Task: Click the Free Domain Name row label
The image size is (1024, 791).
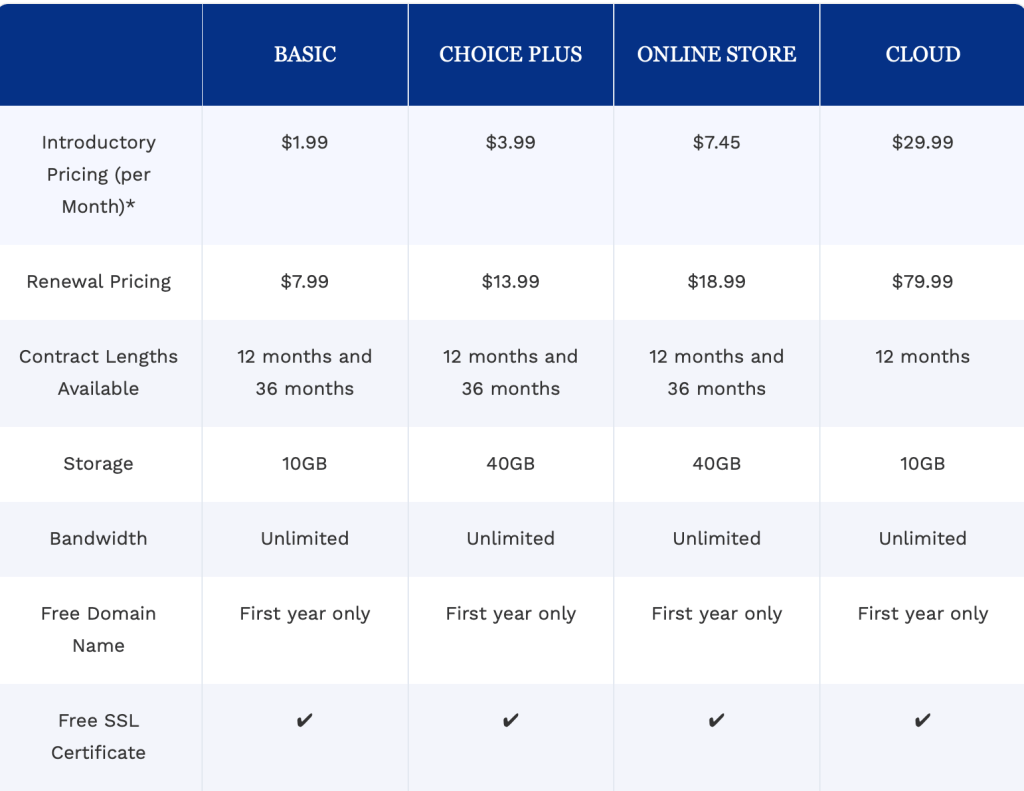Action: click(x=98, y=629)
